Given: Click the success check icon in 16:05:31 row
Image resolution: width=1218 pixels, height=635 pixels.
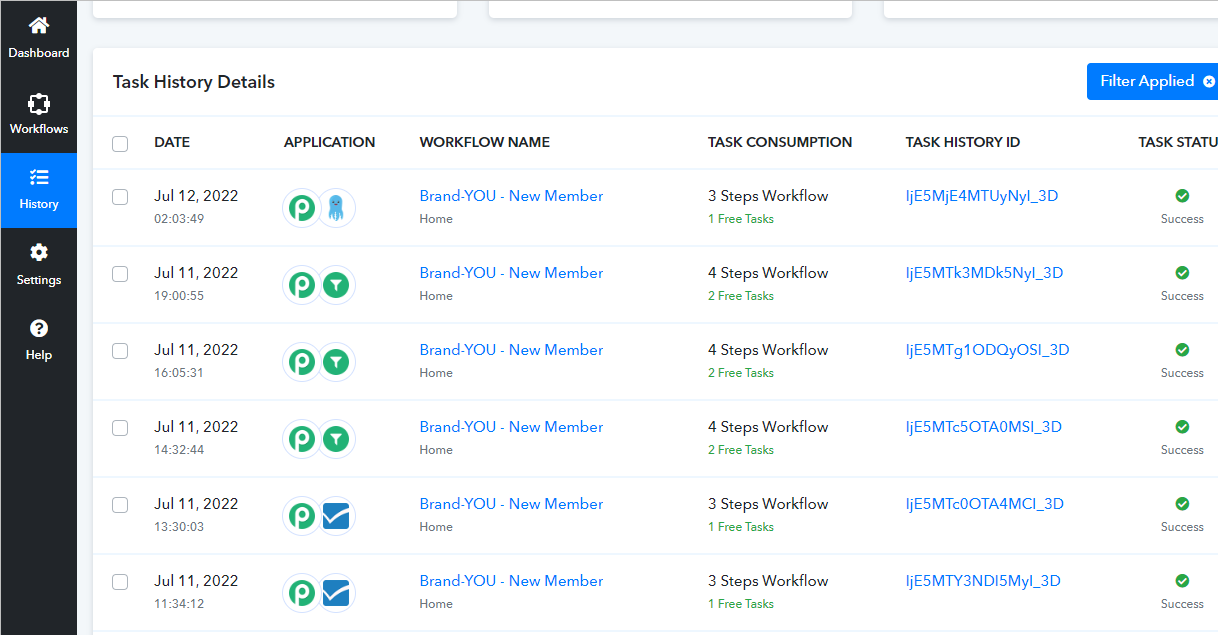Looking at the screenshot, I should pyautogui.click(x=1182, y=350).
